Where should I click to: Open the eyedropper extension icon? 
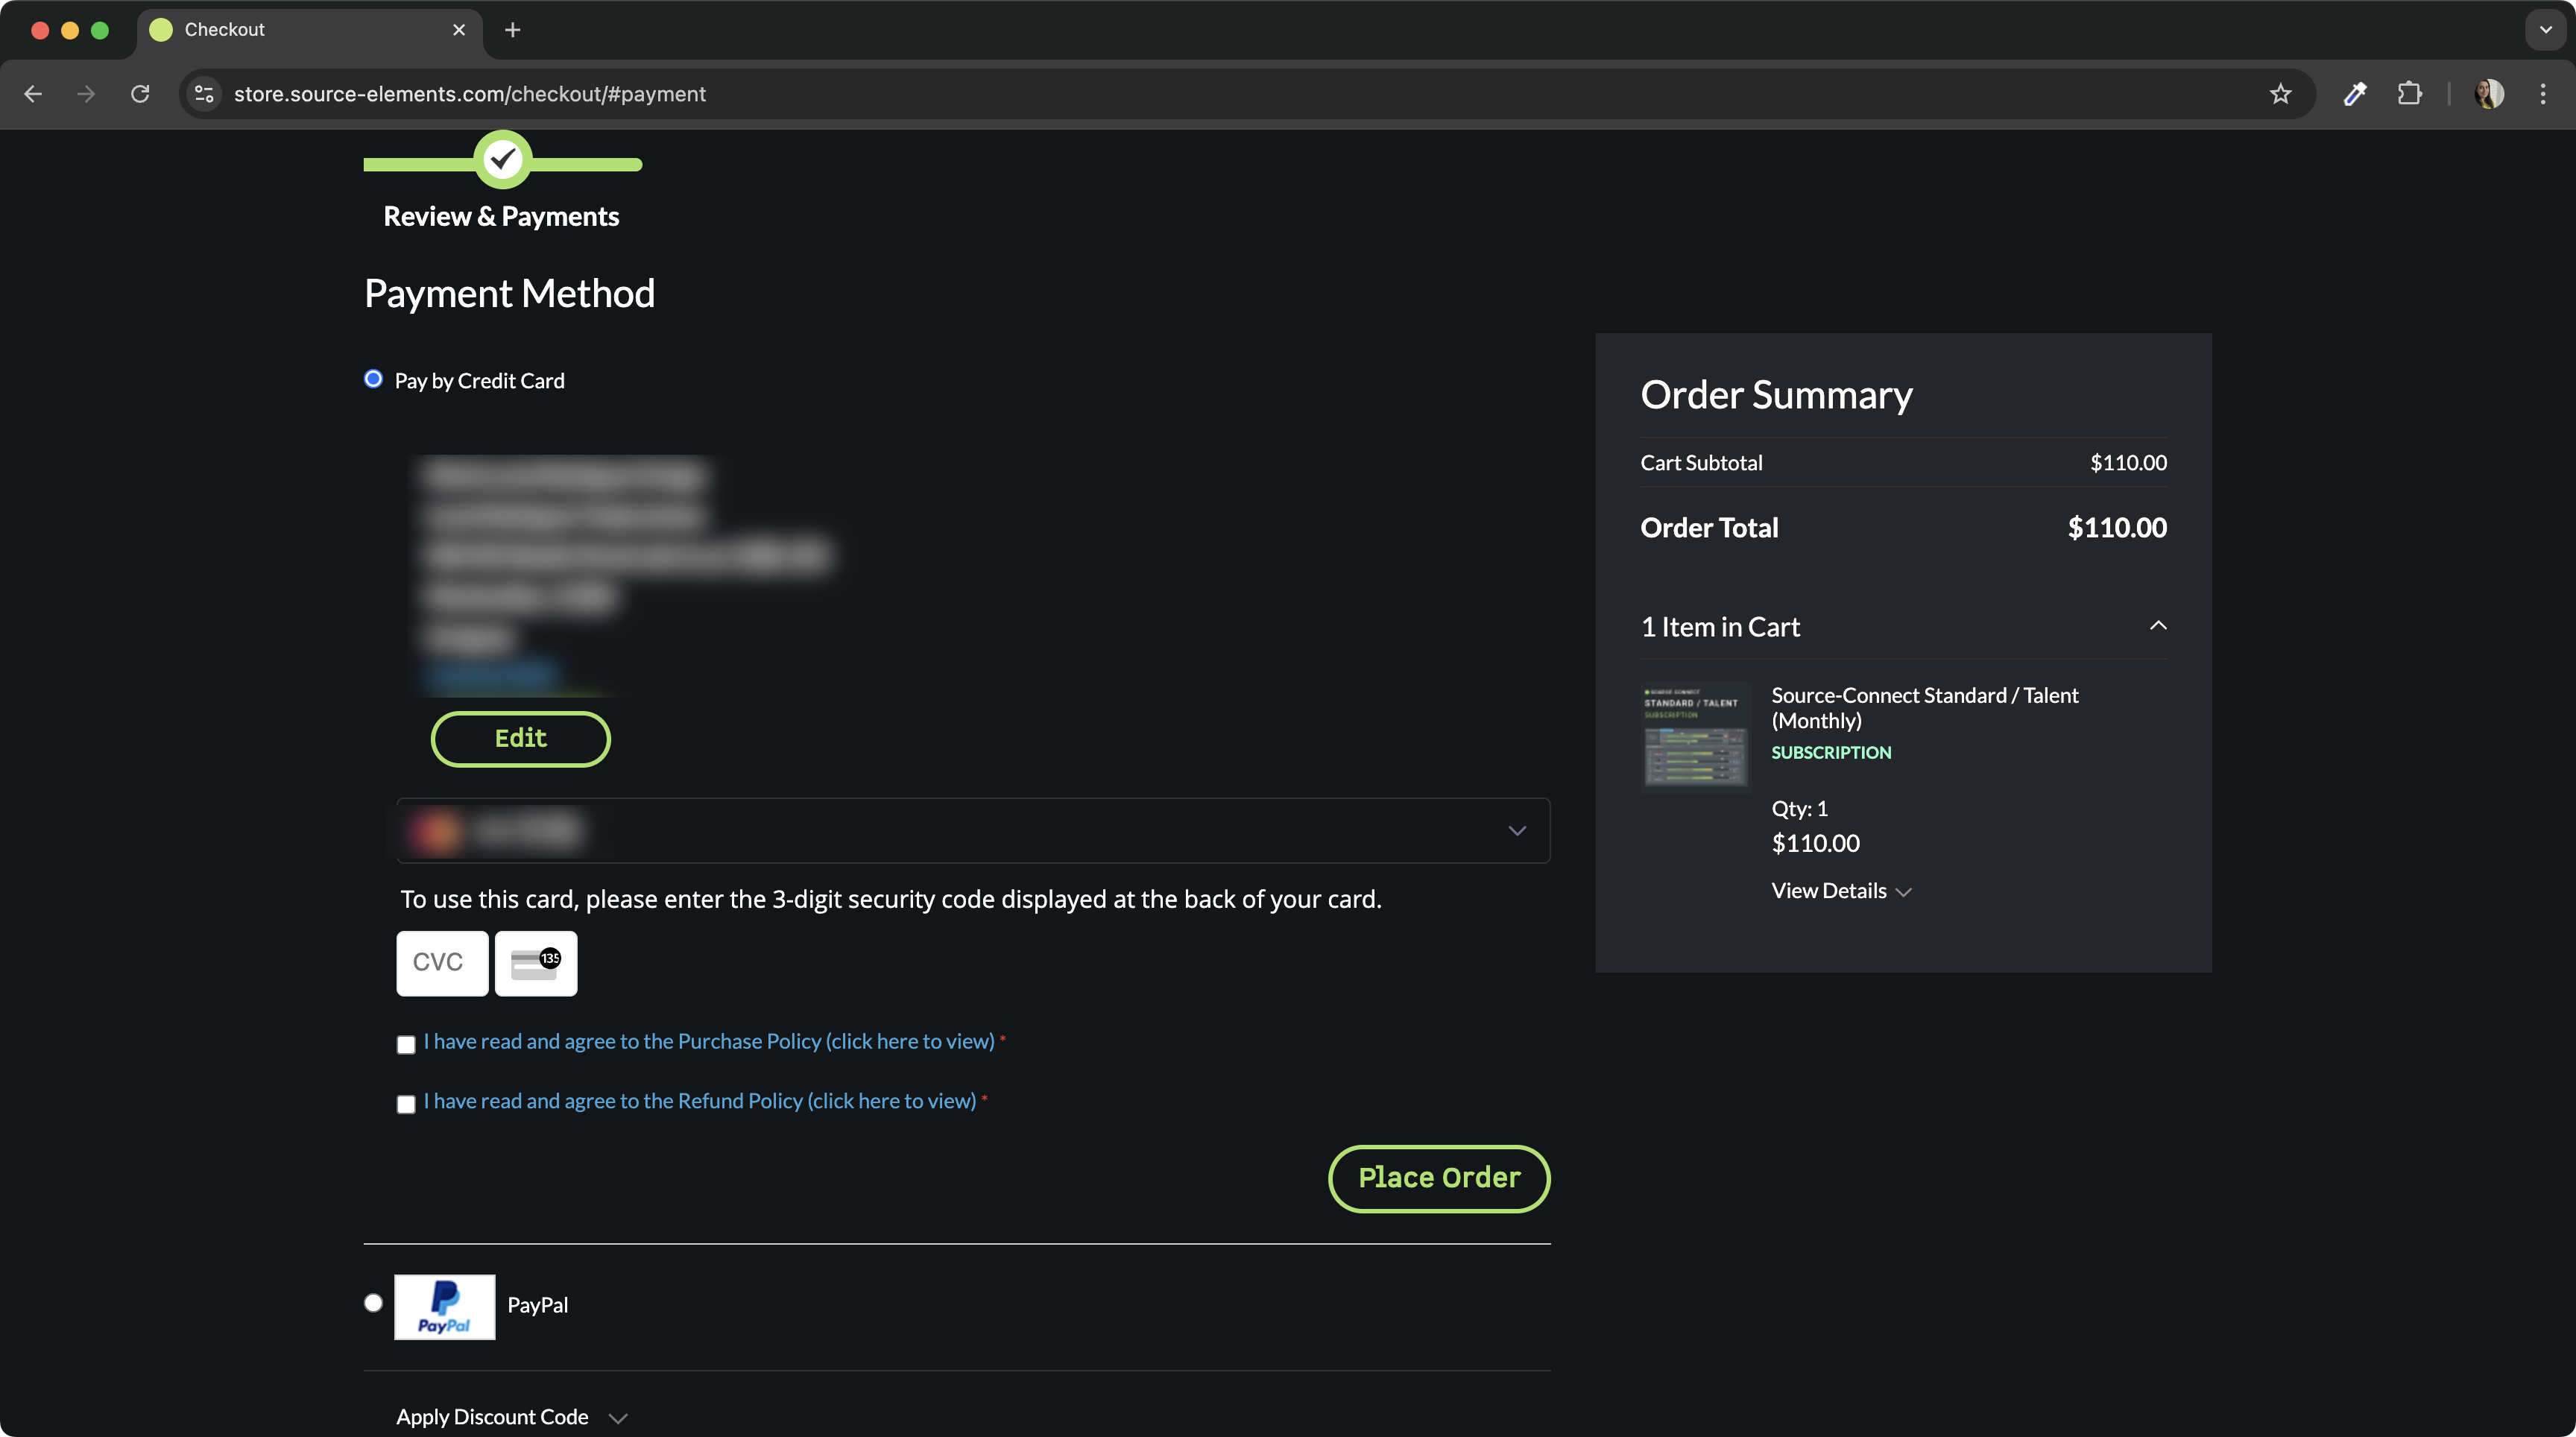(2355, 94)
